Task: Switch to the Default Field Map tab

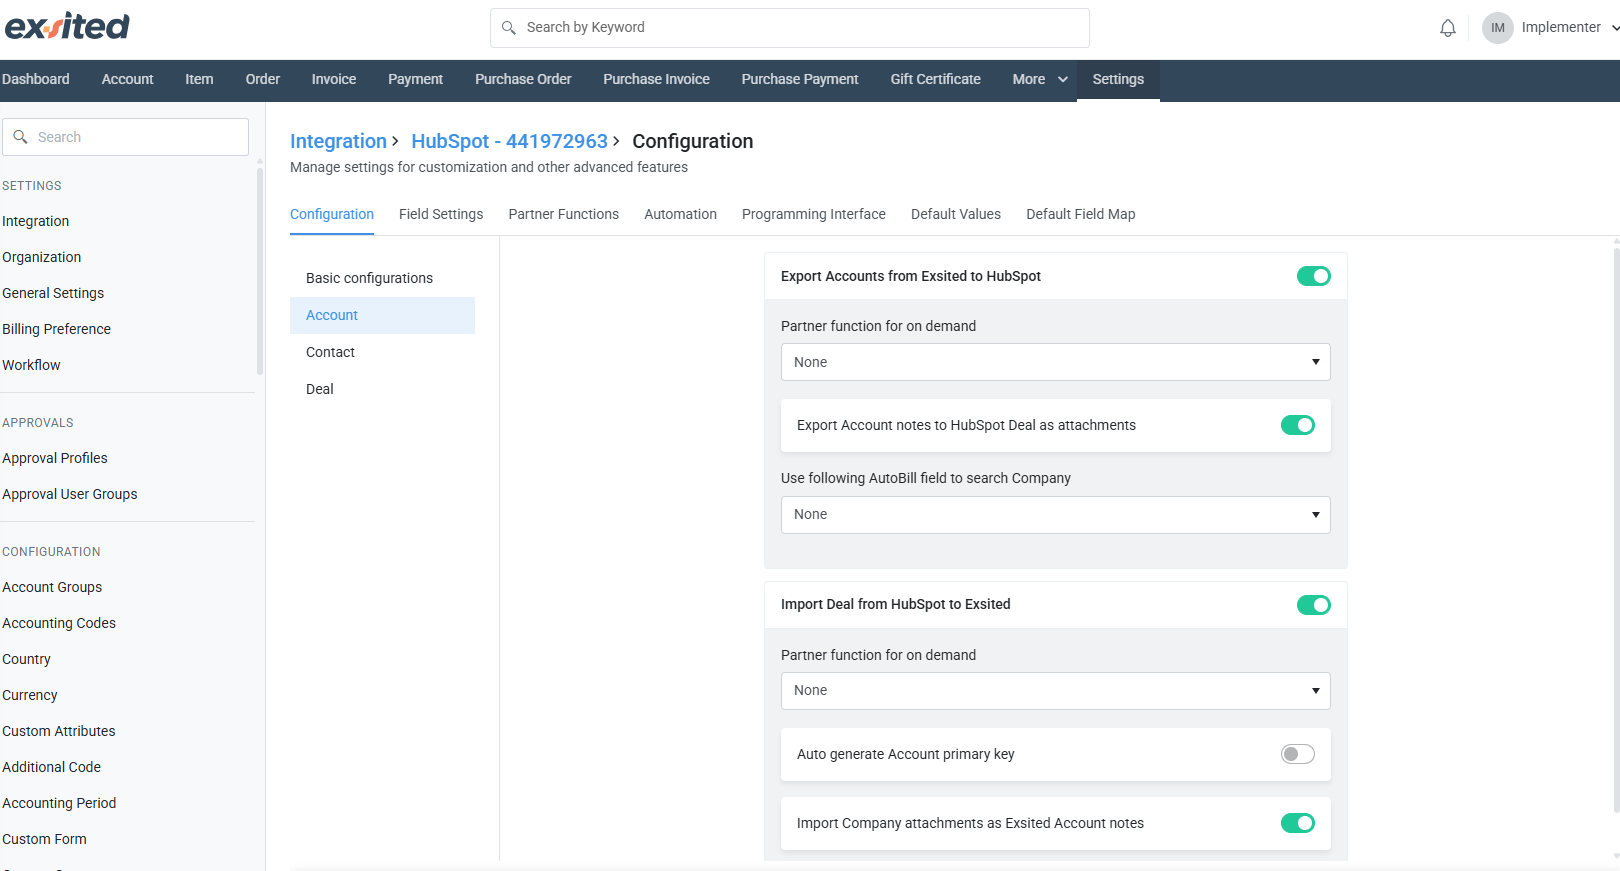Action: pos(1081,215)
